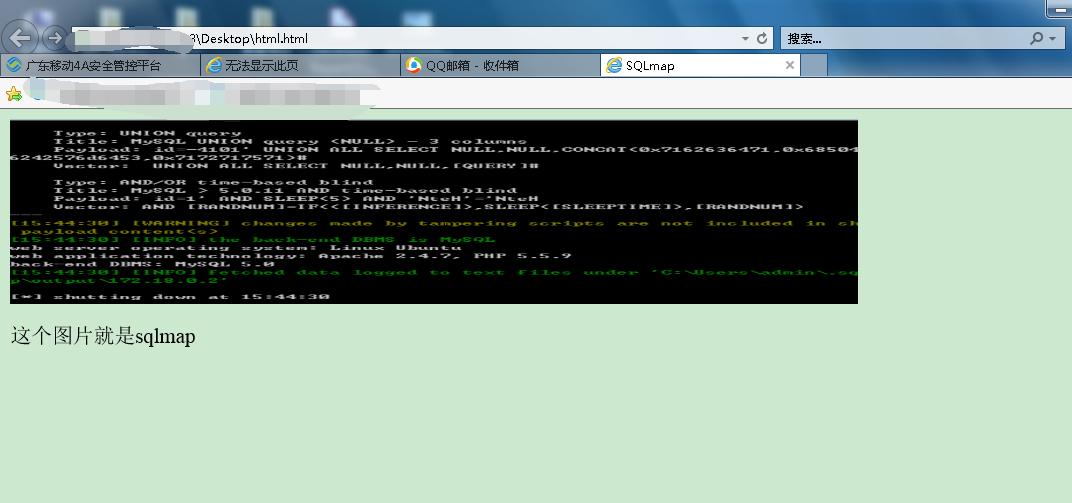
Task: Click the magnifying glass search icon
Action: pos(1036,39)
